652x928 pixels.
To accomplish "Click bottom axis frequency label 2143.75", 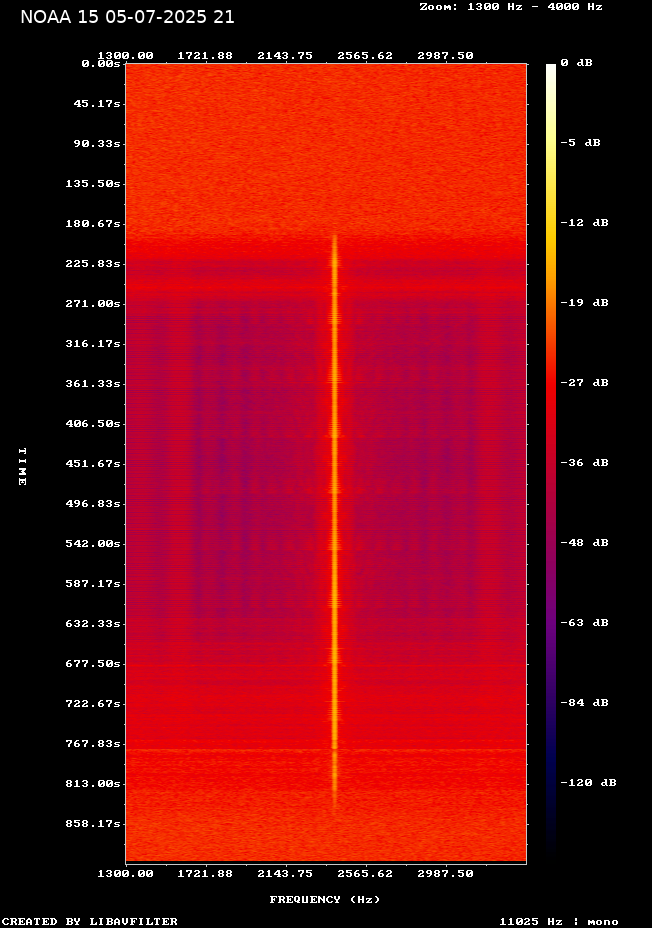I will [285, 874].
